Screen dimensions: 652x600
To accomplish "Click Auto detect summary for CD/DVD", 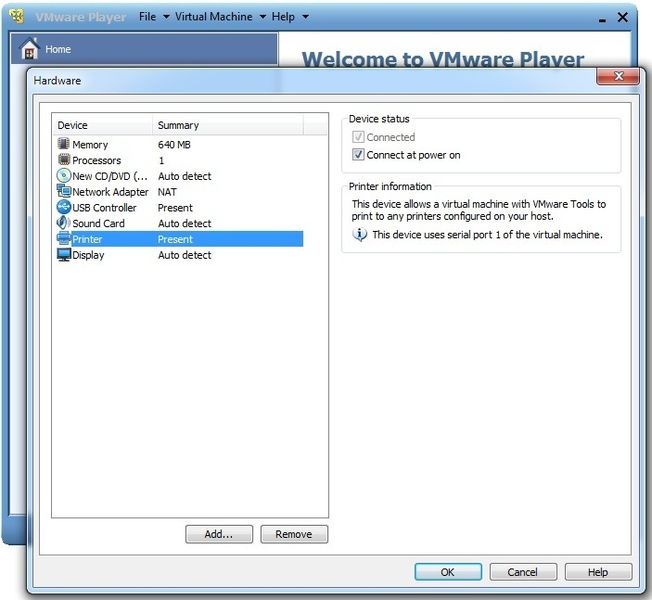I will pyautogui.click(x=185, y=176).
